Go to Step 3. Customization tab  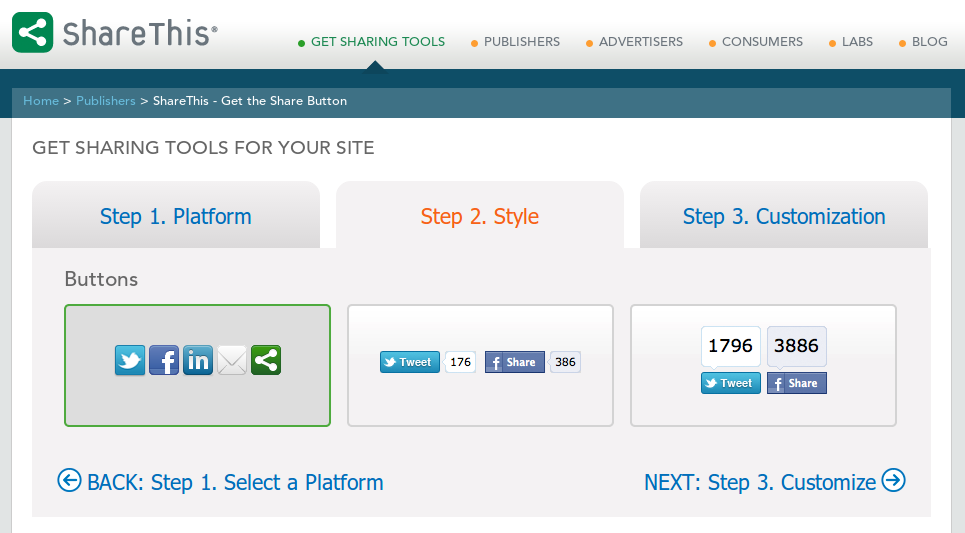point(784,216)
